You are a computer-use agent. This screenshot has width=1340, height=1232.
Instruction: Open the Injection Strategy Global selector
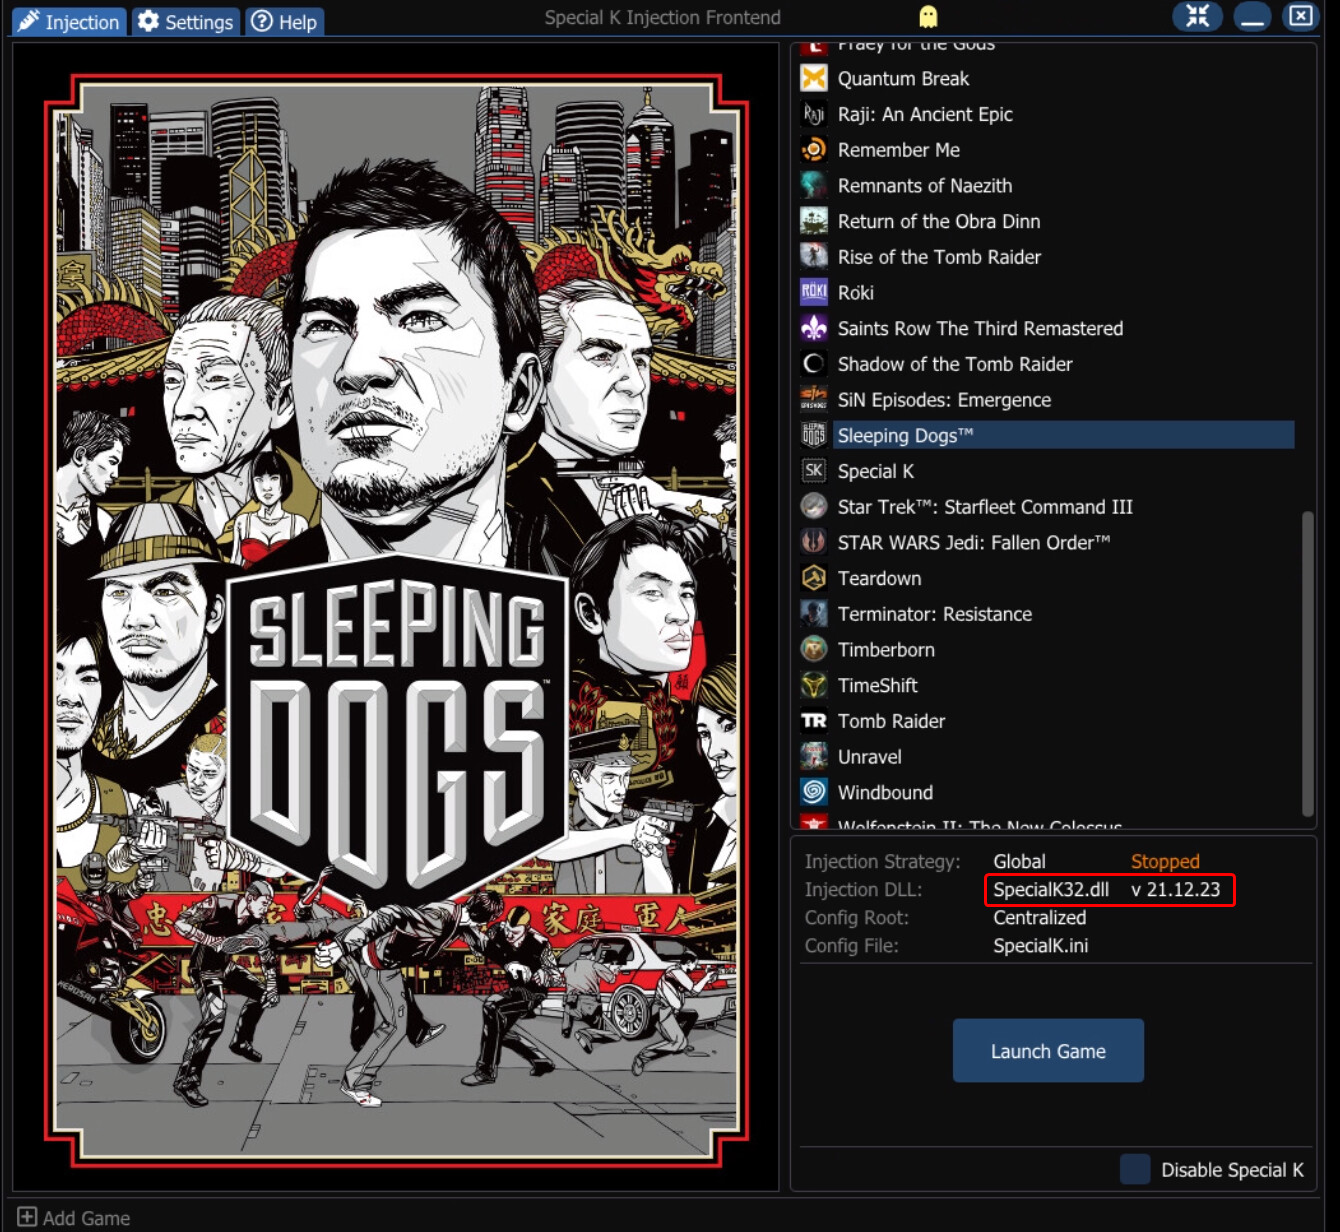click(x=1018, y=861)
